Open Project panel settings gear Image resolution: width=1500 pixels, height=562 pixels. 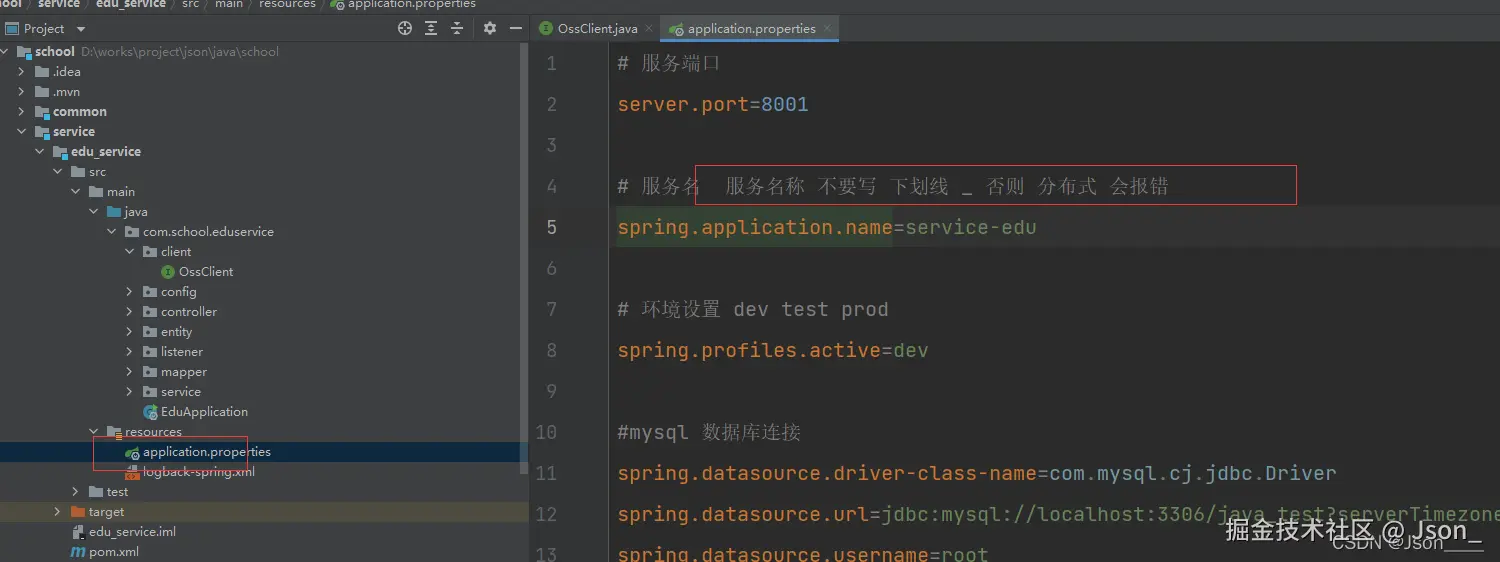coord(489,29)
